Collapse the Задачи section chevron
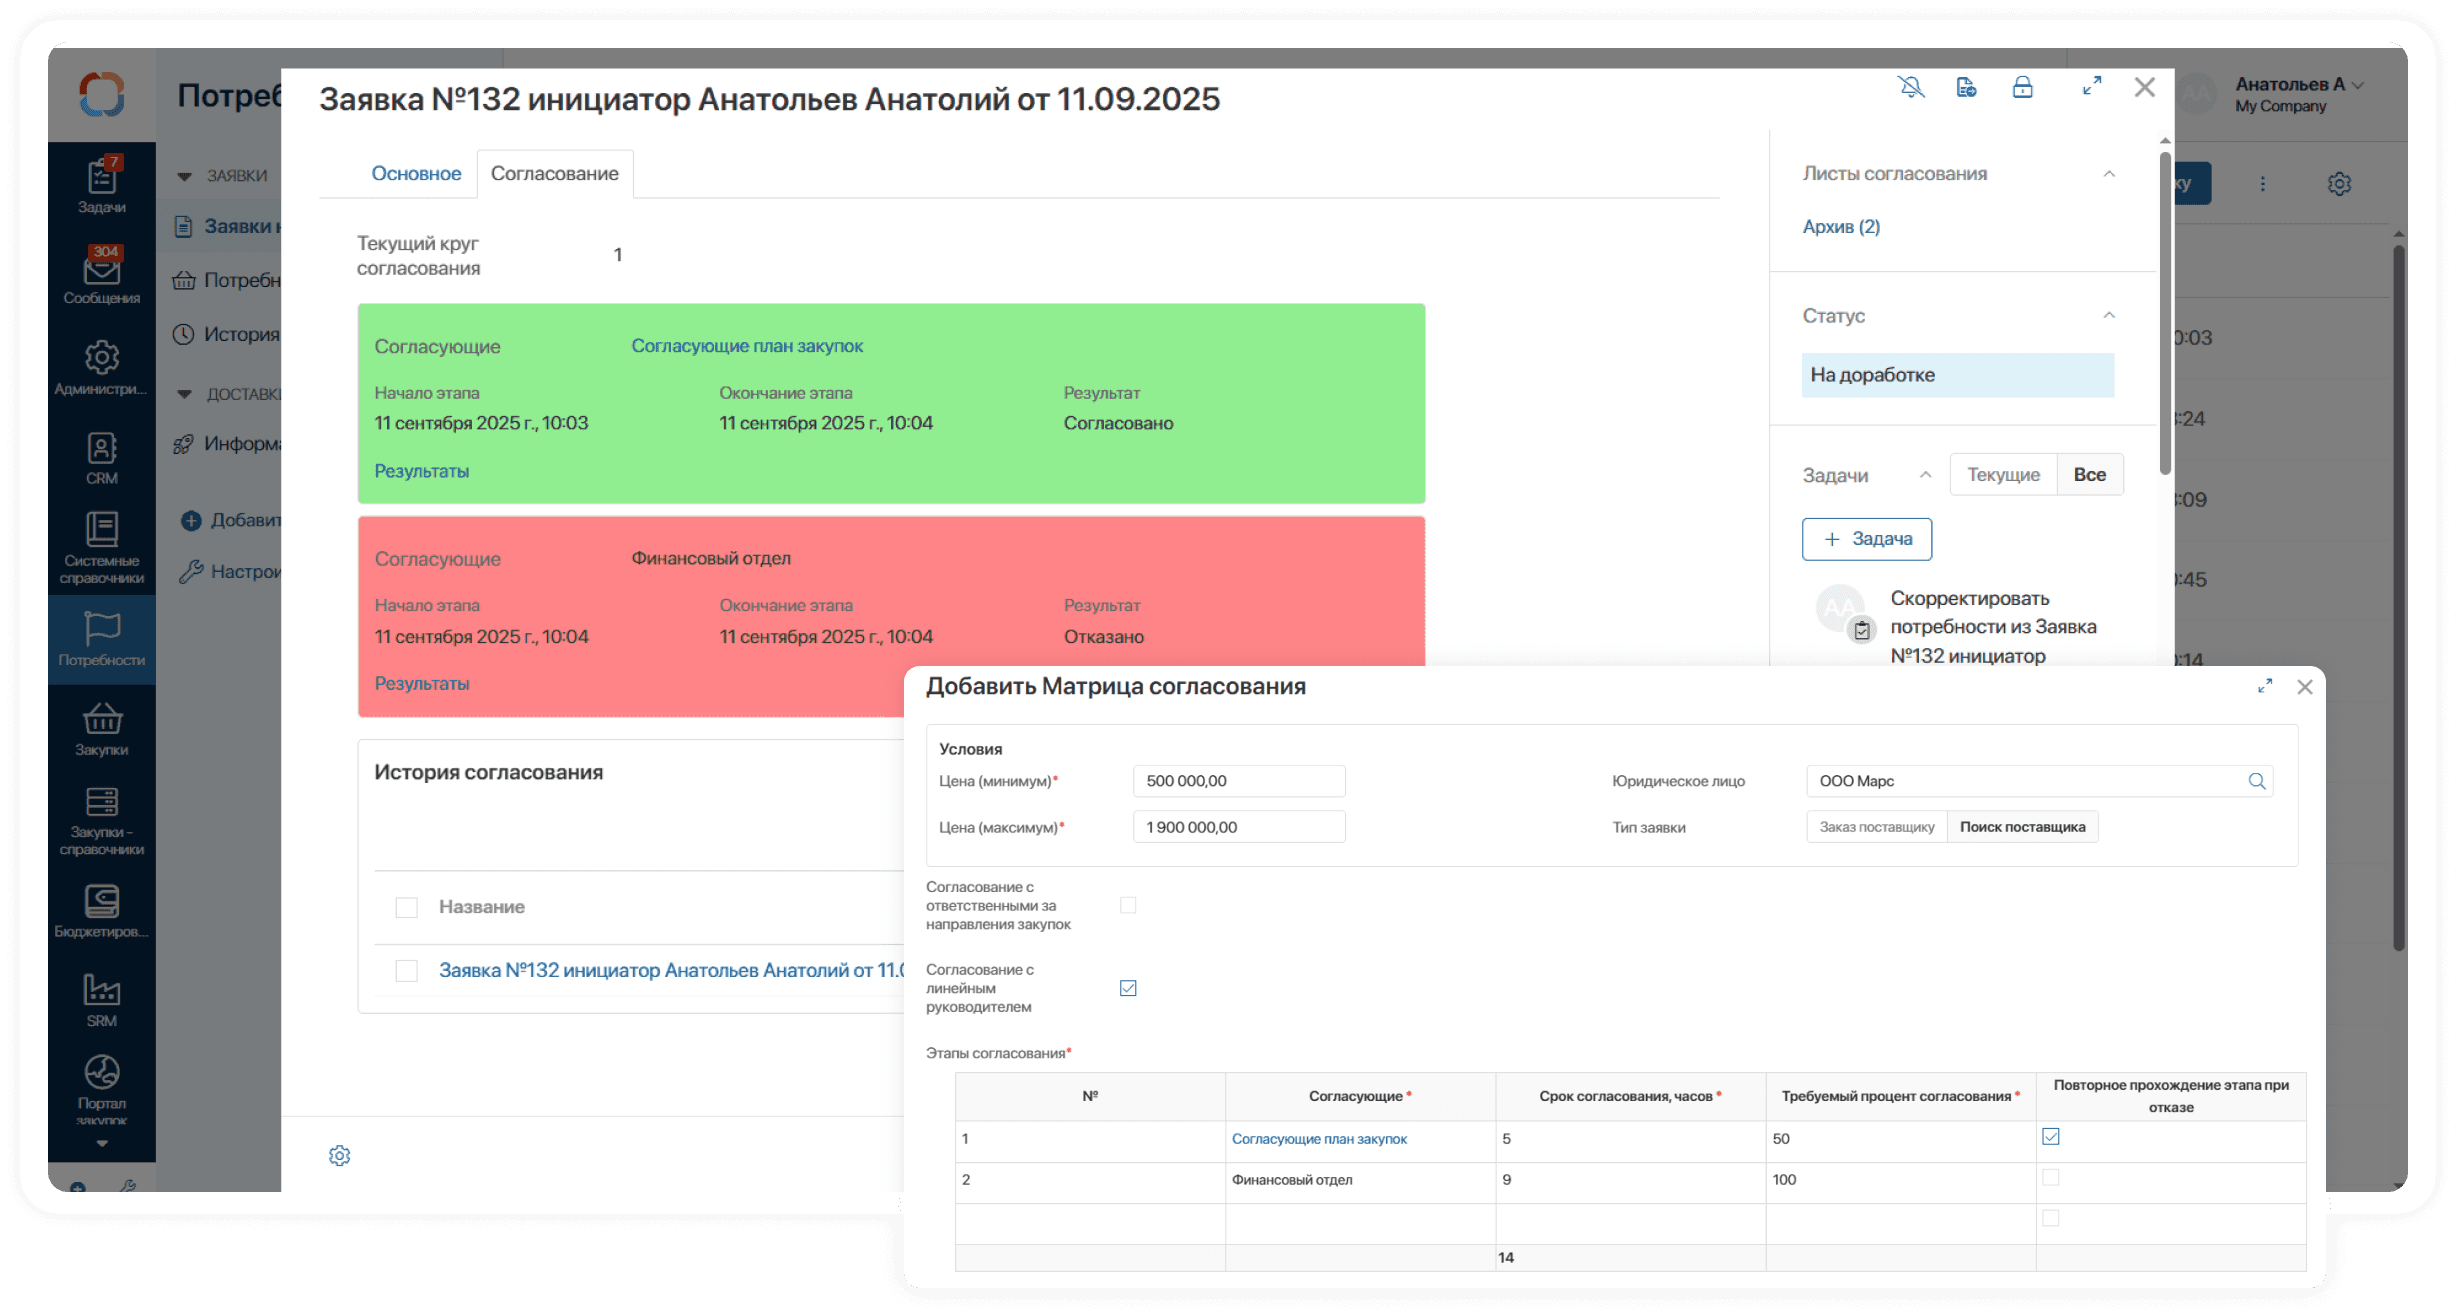 click(x=1925, y=475)
